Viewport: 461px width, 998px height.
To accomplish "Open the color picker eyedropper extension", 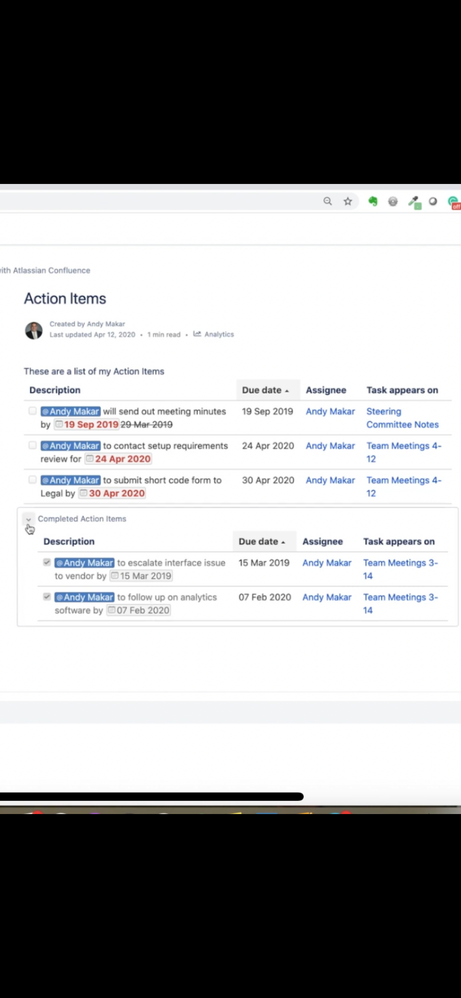I will 414,202.
